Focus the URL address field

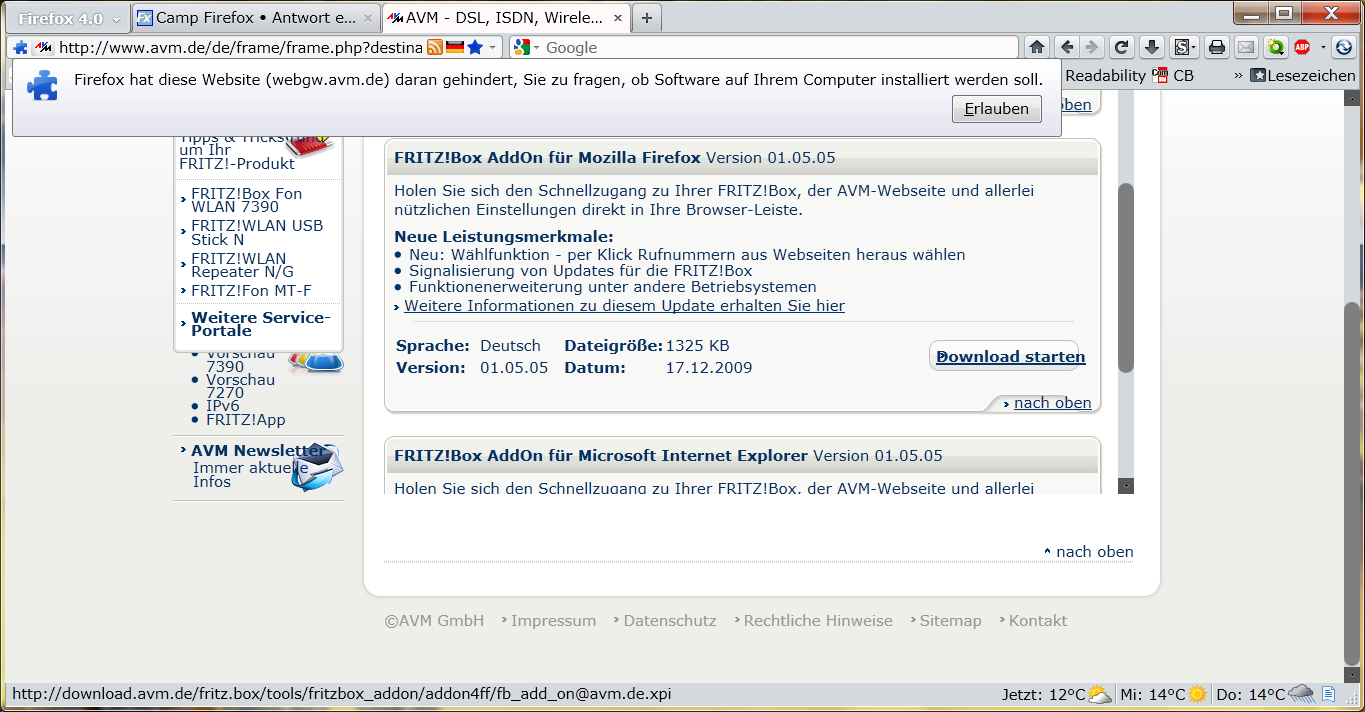click(240, 47)
